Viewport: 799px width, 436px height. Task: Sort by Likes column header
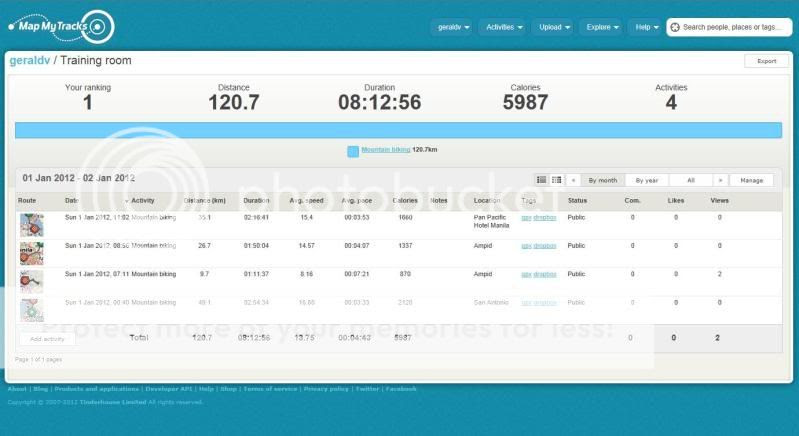(676, 201)
